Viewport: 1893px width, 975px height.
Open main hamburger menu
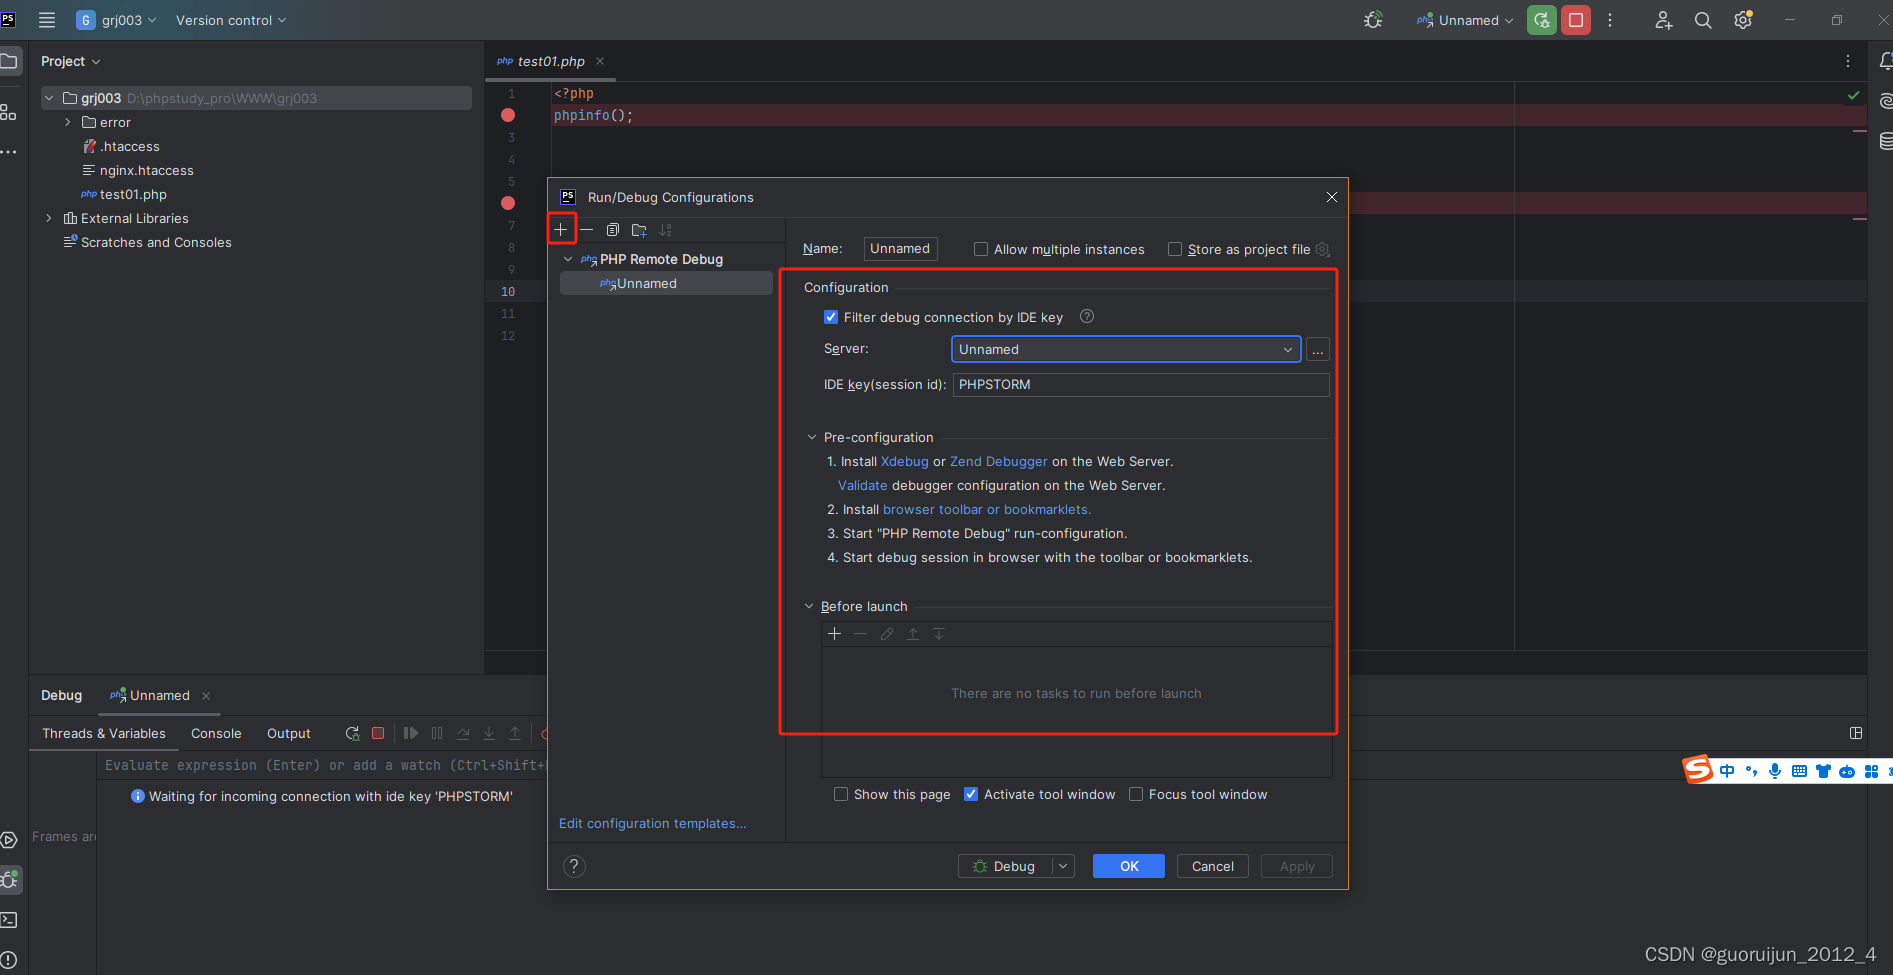click(x=47, y=20)
